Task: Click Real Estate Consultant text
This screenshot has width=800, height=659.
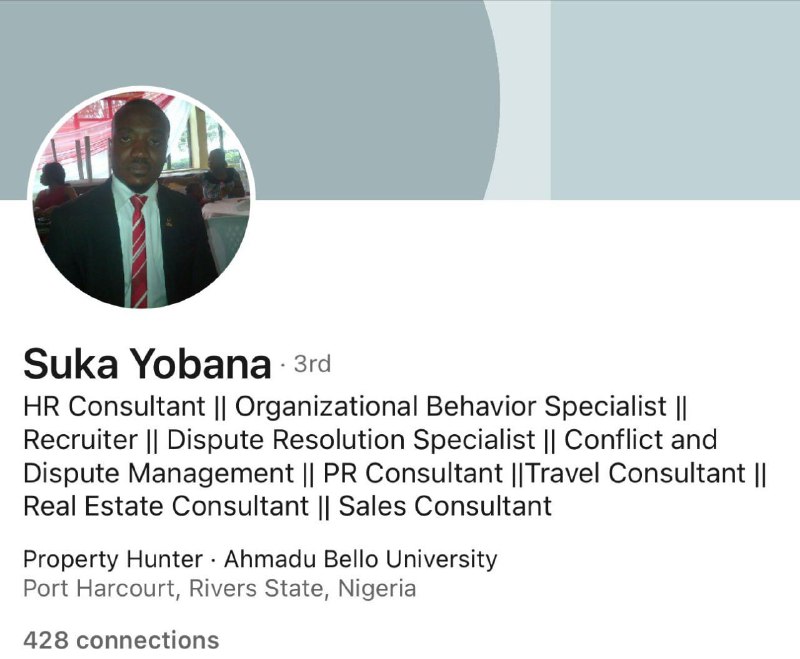Action: [x=166, y=506]
